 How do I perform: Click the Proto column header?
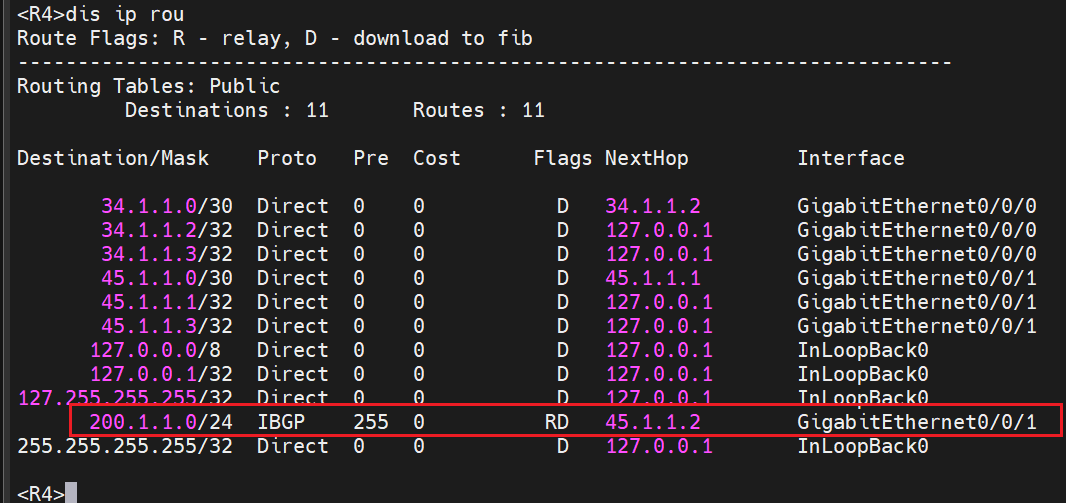pyautogui.click(x=286, y=158)
